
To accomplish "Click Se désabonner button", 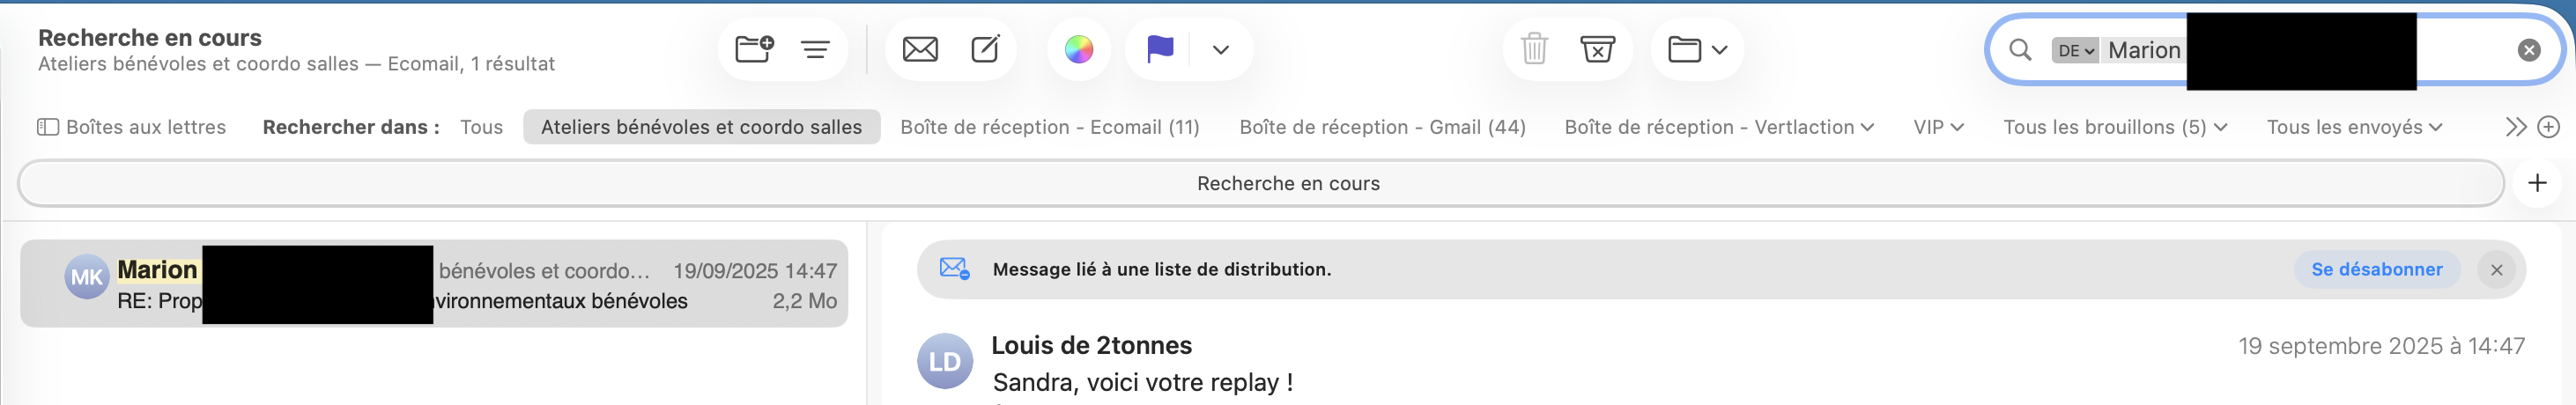I will coord(2376,269).
